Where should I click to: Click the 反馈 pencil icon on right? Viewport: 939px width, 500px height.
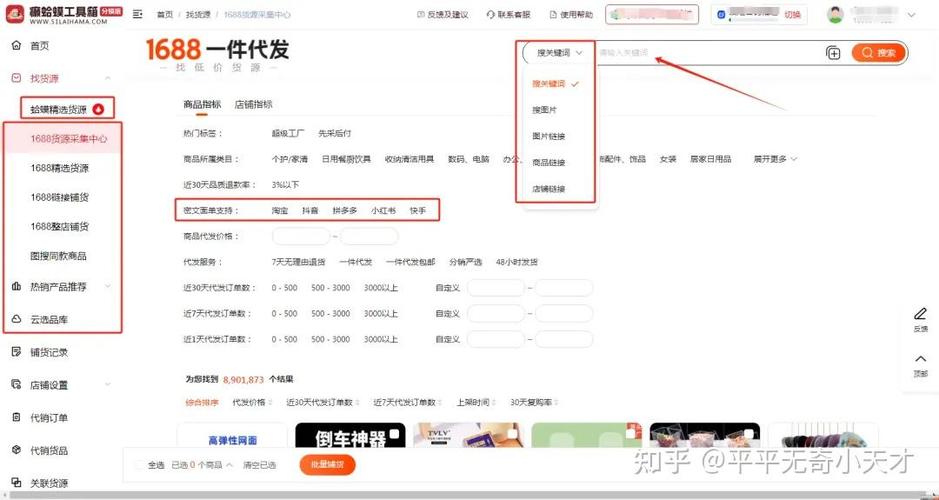(x=920, y=314)
